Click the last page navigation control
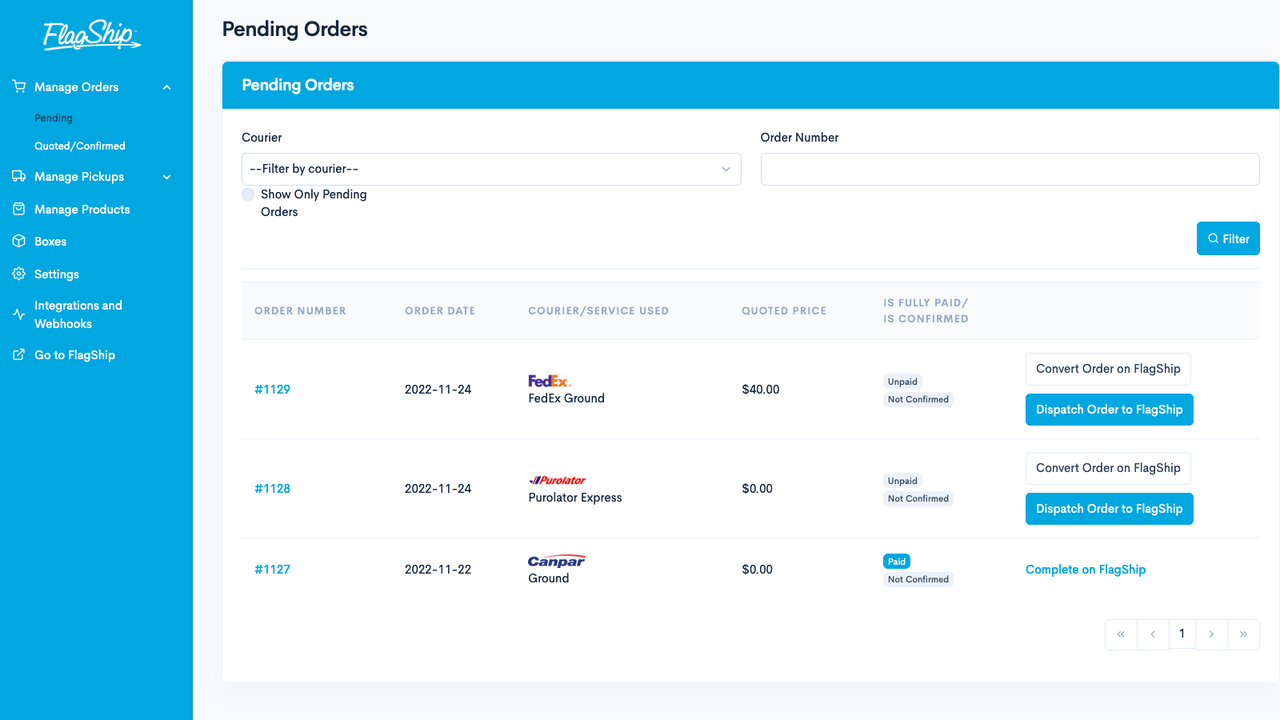The width and height of the screenshot is (1280, 720). (1243, 634)
